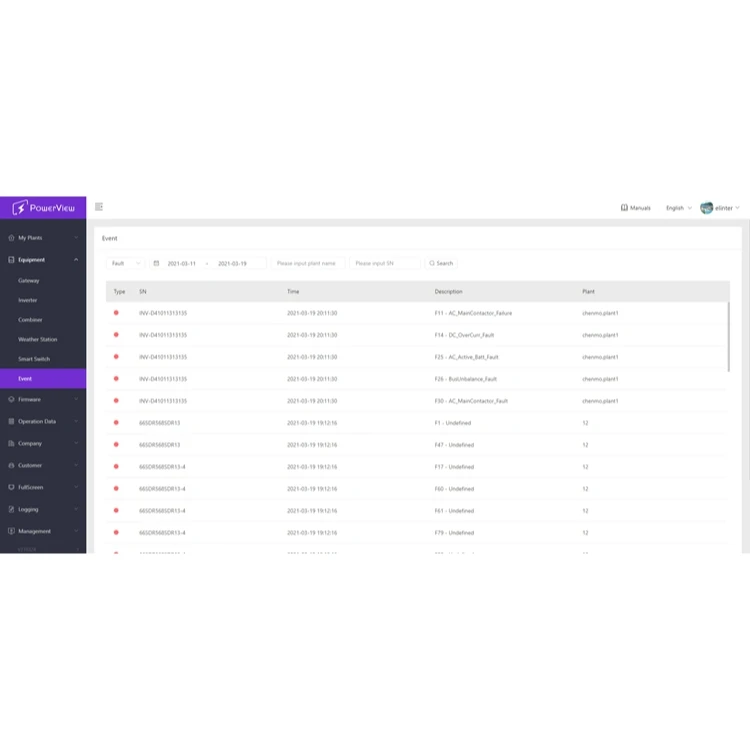The width and height of the screenshot is (750, 750).
Task: Click the Operation Data sidebar icon
Action: pos(11,421)
